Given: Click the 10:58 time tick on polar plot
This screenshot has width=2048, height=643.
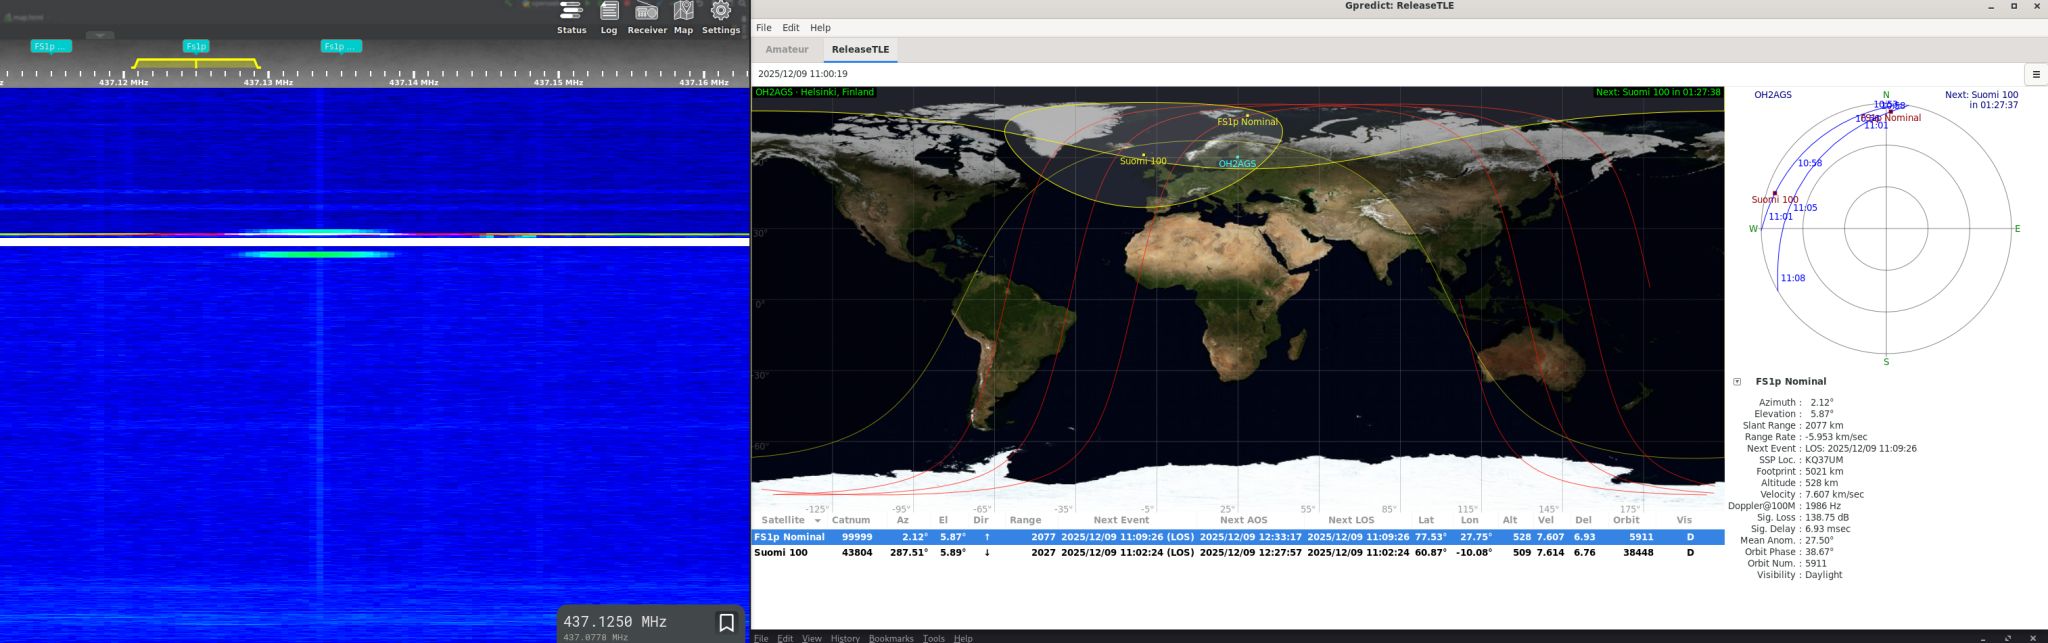Looking at the screenshot, I should point(1810,163).
